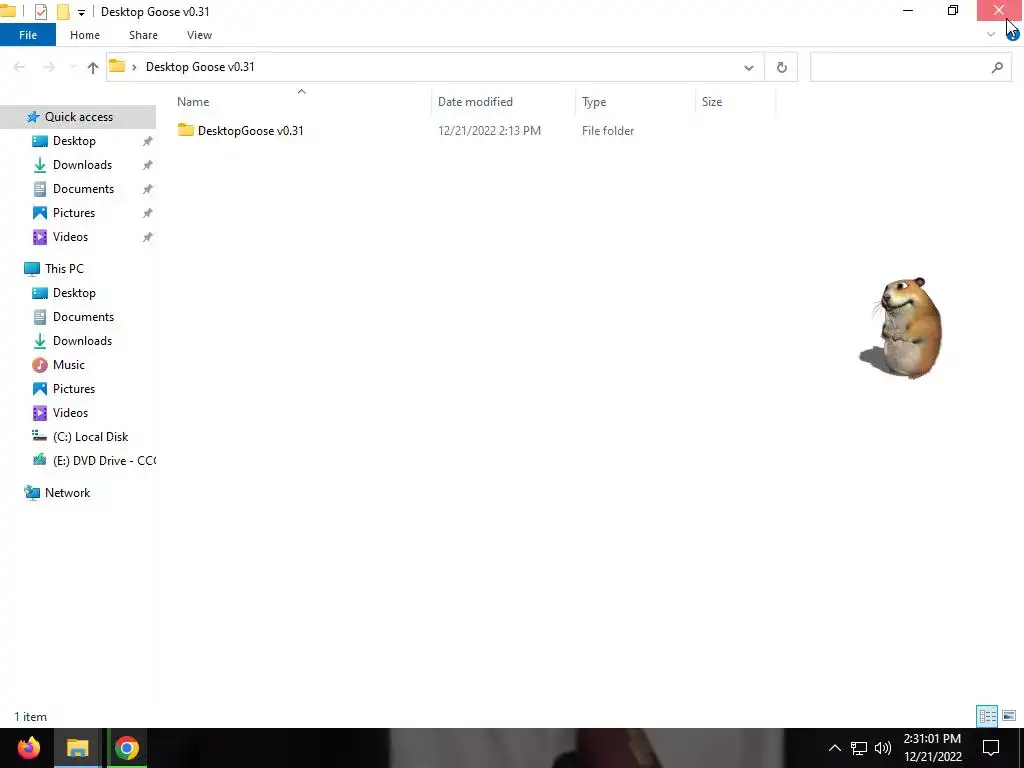Switch to Details view layout icon
Viewport: 1024px width, 768px height.
click(987, 716)
